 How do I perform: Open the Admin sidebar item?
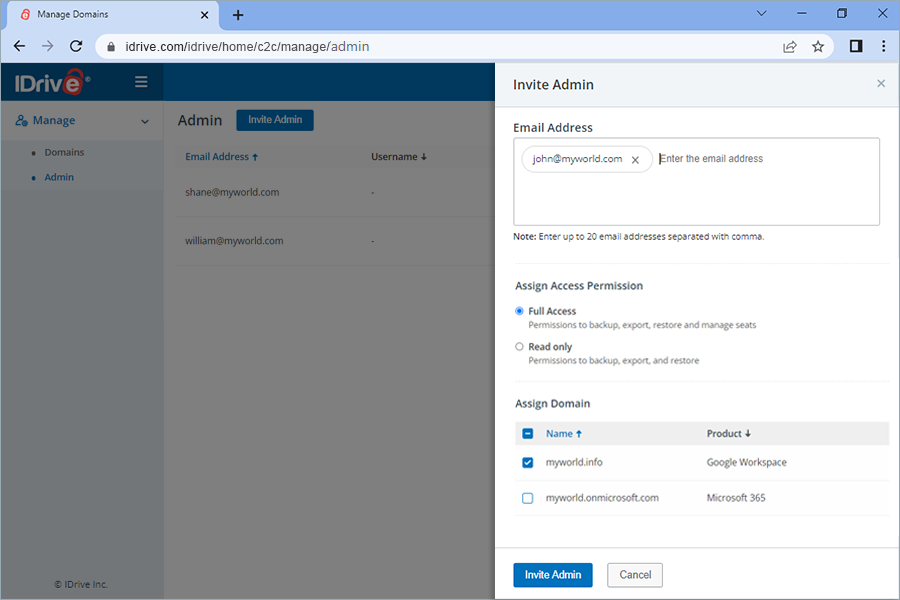point(59,177)
